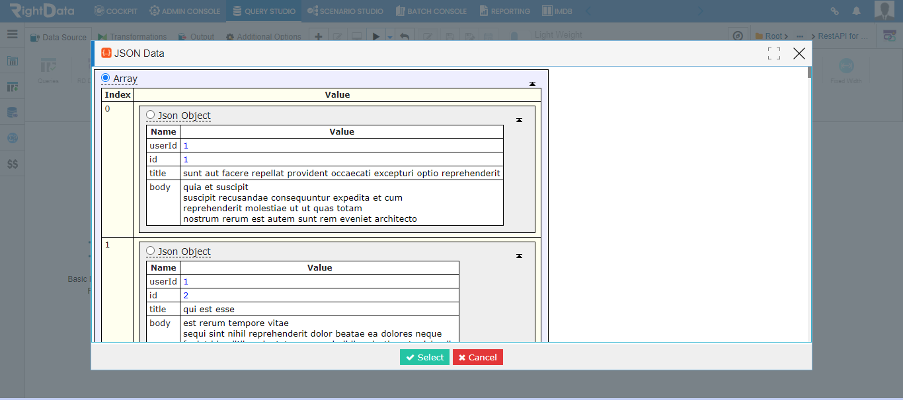Screen dimensions: 904x400
Task: Open the hamburger menu icon
Action: coord(12,35)
